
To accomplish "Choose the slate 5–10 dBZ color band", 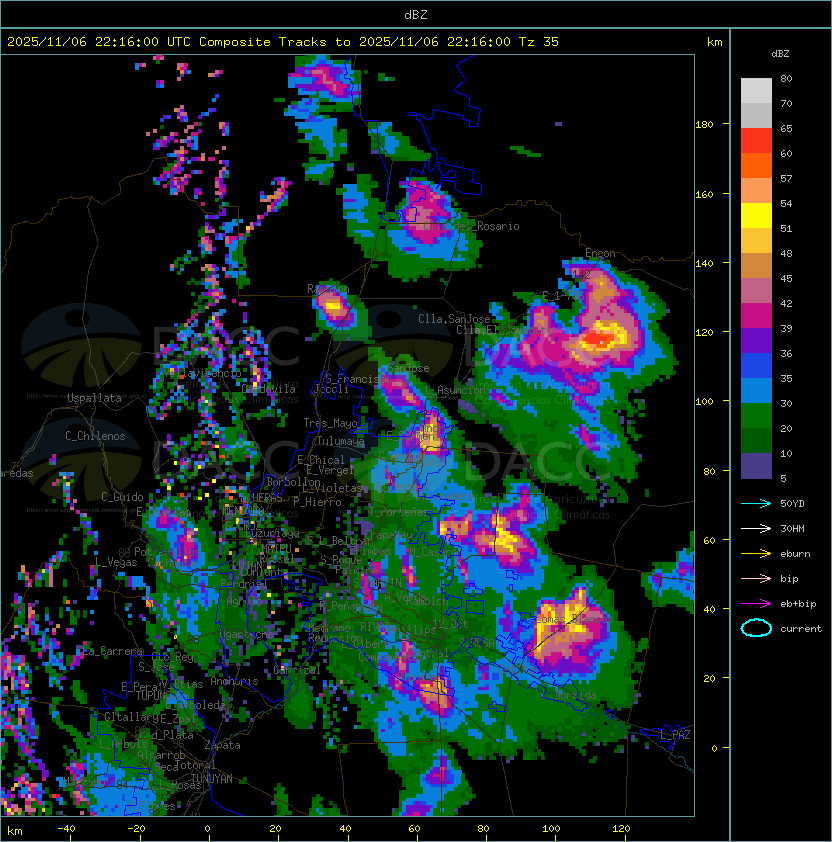I will click(x=756, y=466).
